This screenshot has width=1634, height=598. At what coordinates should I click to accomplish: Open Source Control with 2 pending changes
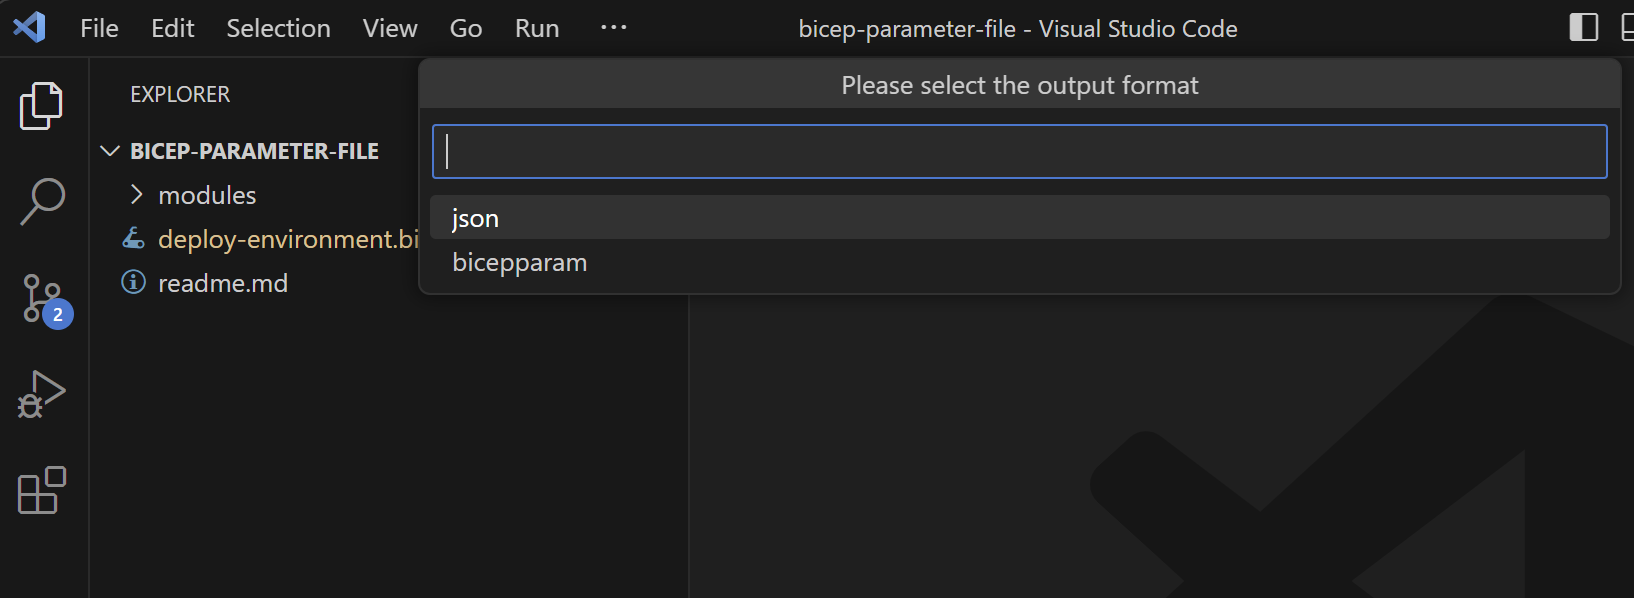tap(46, 300)
